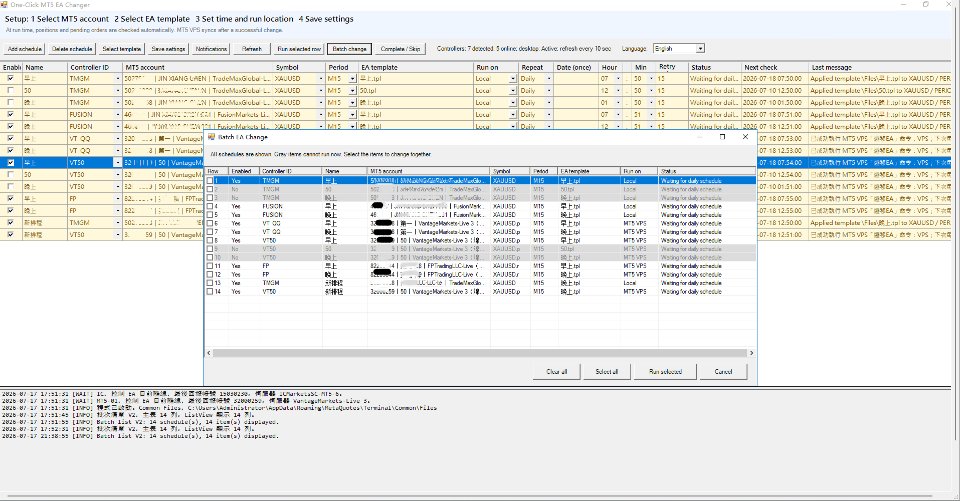Click the Controller ID column header in dialog
The height and width of the screenshot is (501, 960).
[x=291, y=171]
